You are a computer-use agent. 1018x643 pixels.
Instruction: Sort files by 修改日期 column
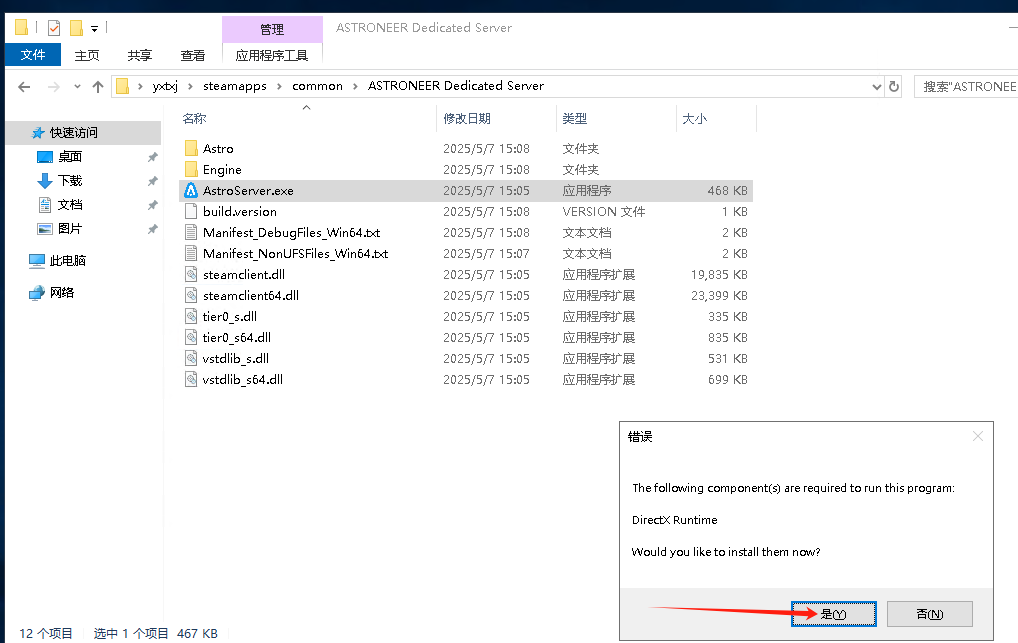(x=467, y=119)
